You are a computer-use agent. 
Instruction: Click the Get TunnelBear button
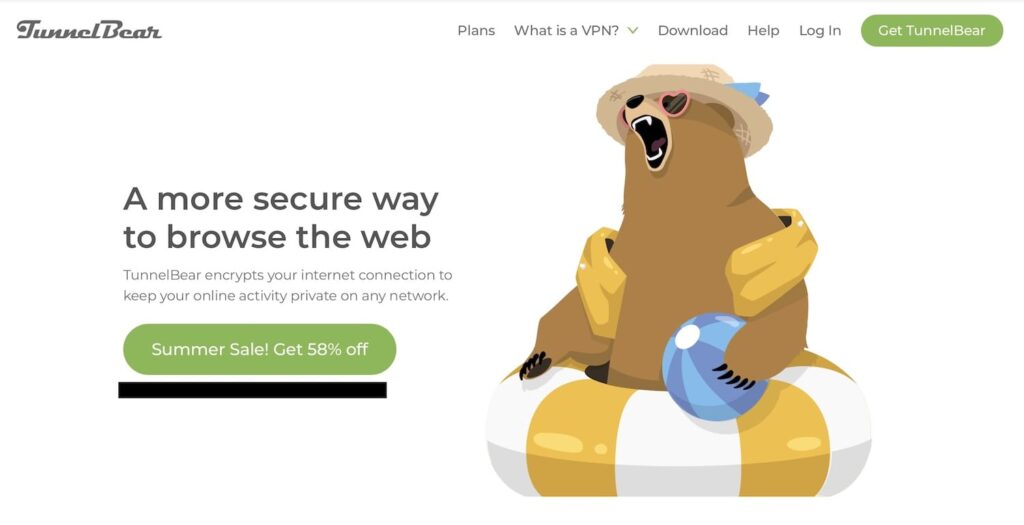point(931,31)
